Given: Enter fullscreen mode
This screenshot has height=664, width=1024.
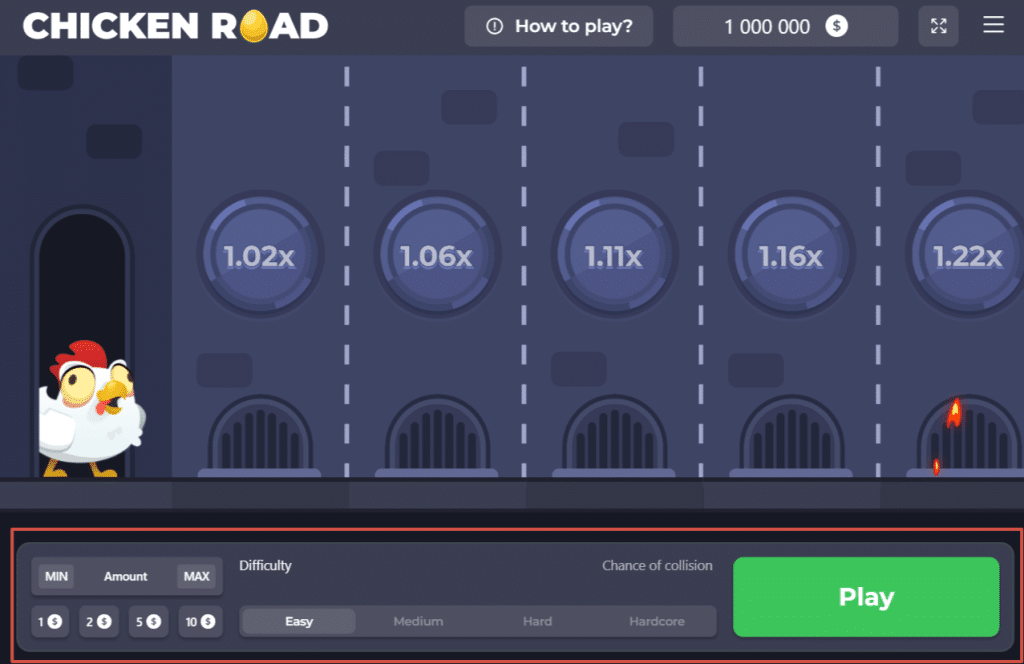Looking at the screenshot, I should click(938, 25).
